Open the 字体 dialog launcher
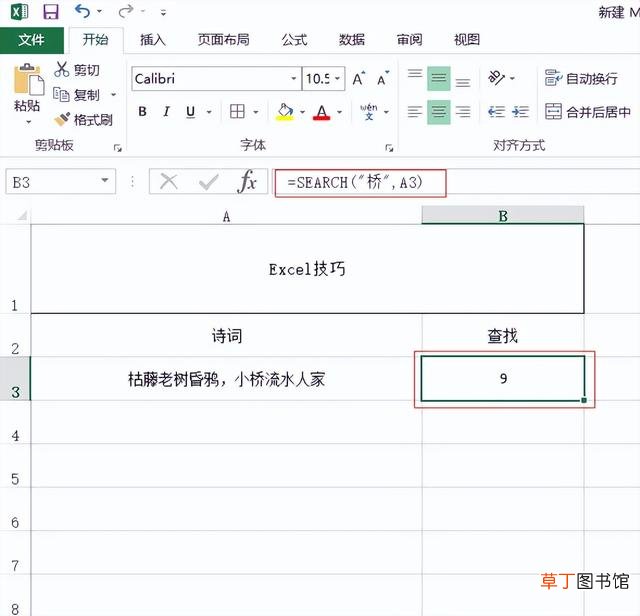This screenshot has height=616, width=640. tap(389, 148)
